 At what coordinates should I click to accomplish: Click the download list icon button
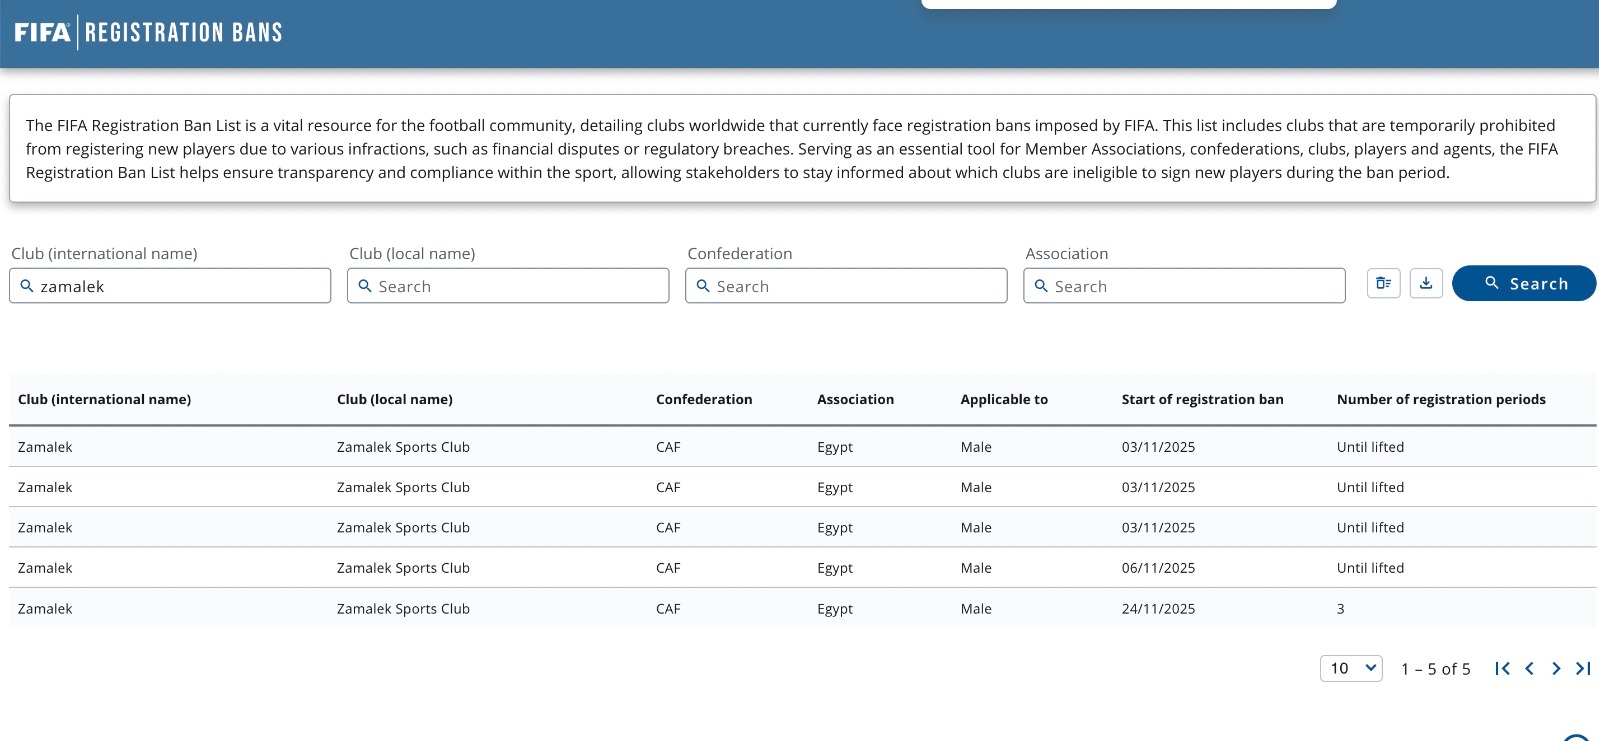tap(1426, 284)
